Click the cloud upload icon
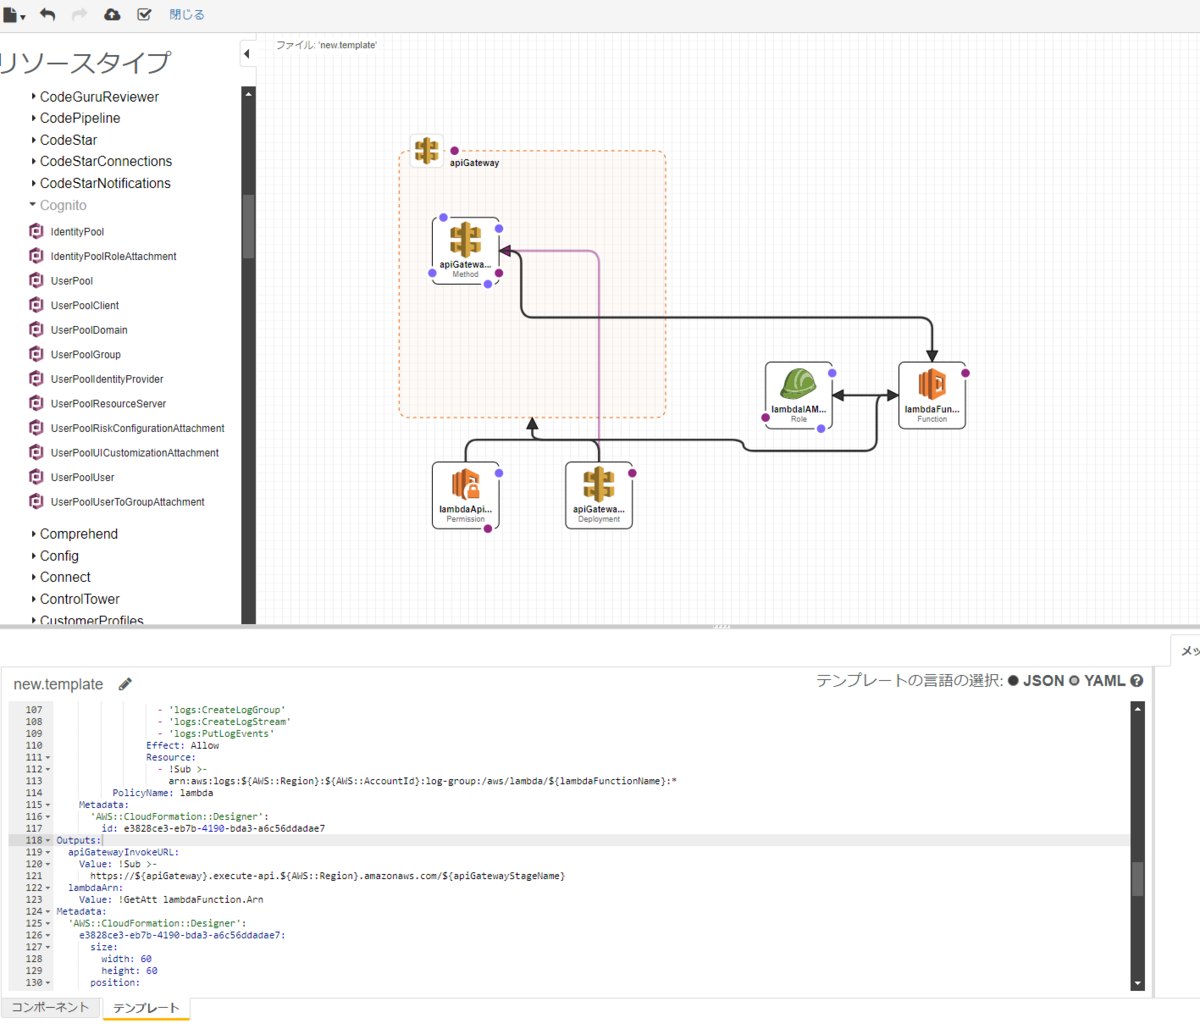Image resolution: width=1200 pixels, height=1029 pixels. [112, 14]
